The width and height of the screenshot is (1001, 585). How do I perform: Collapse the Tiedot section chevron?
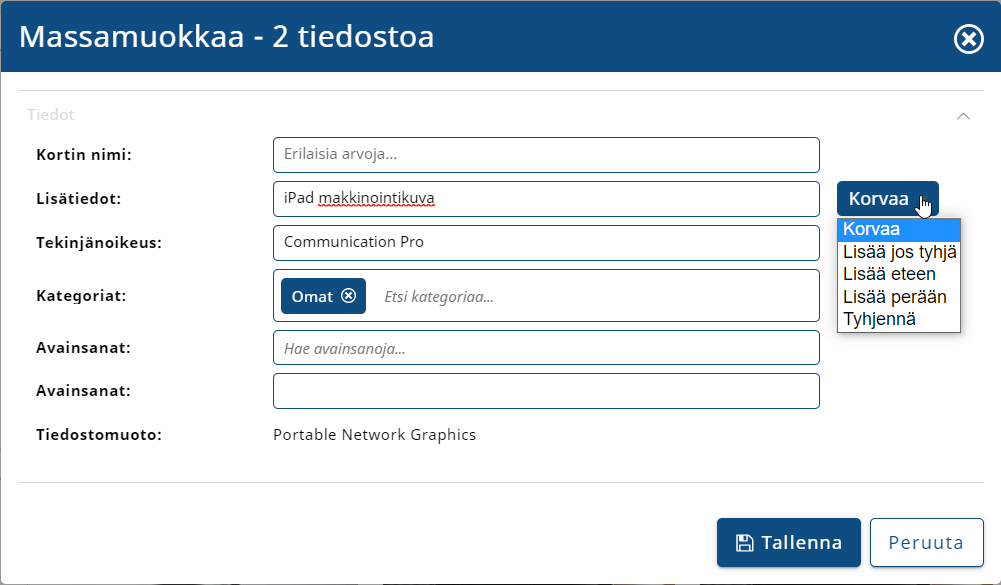(x=963, y=115)
